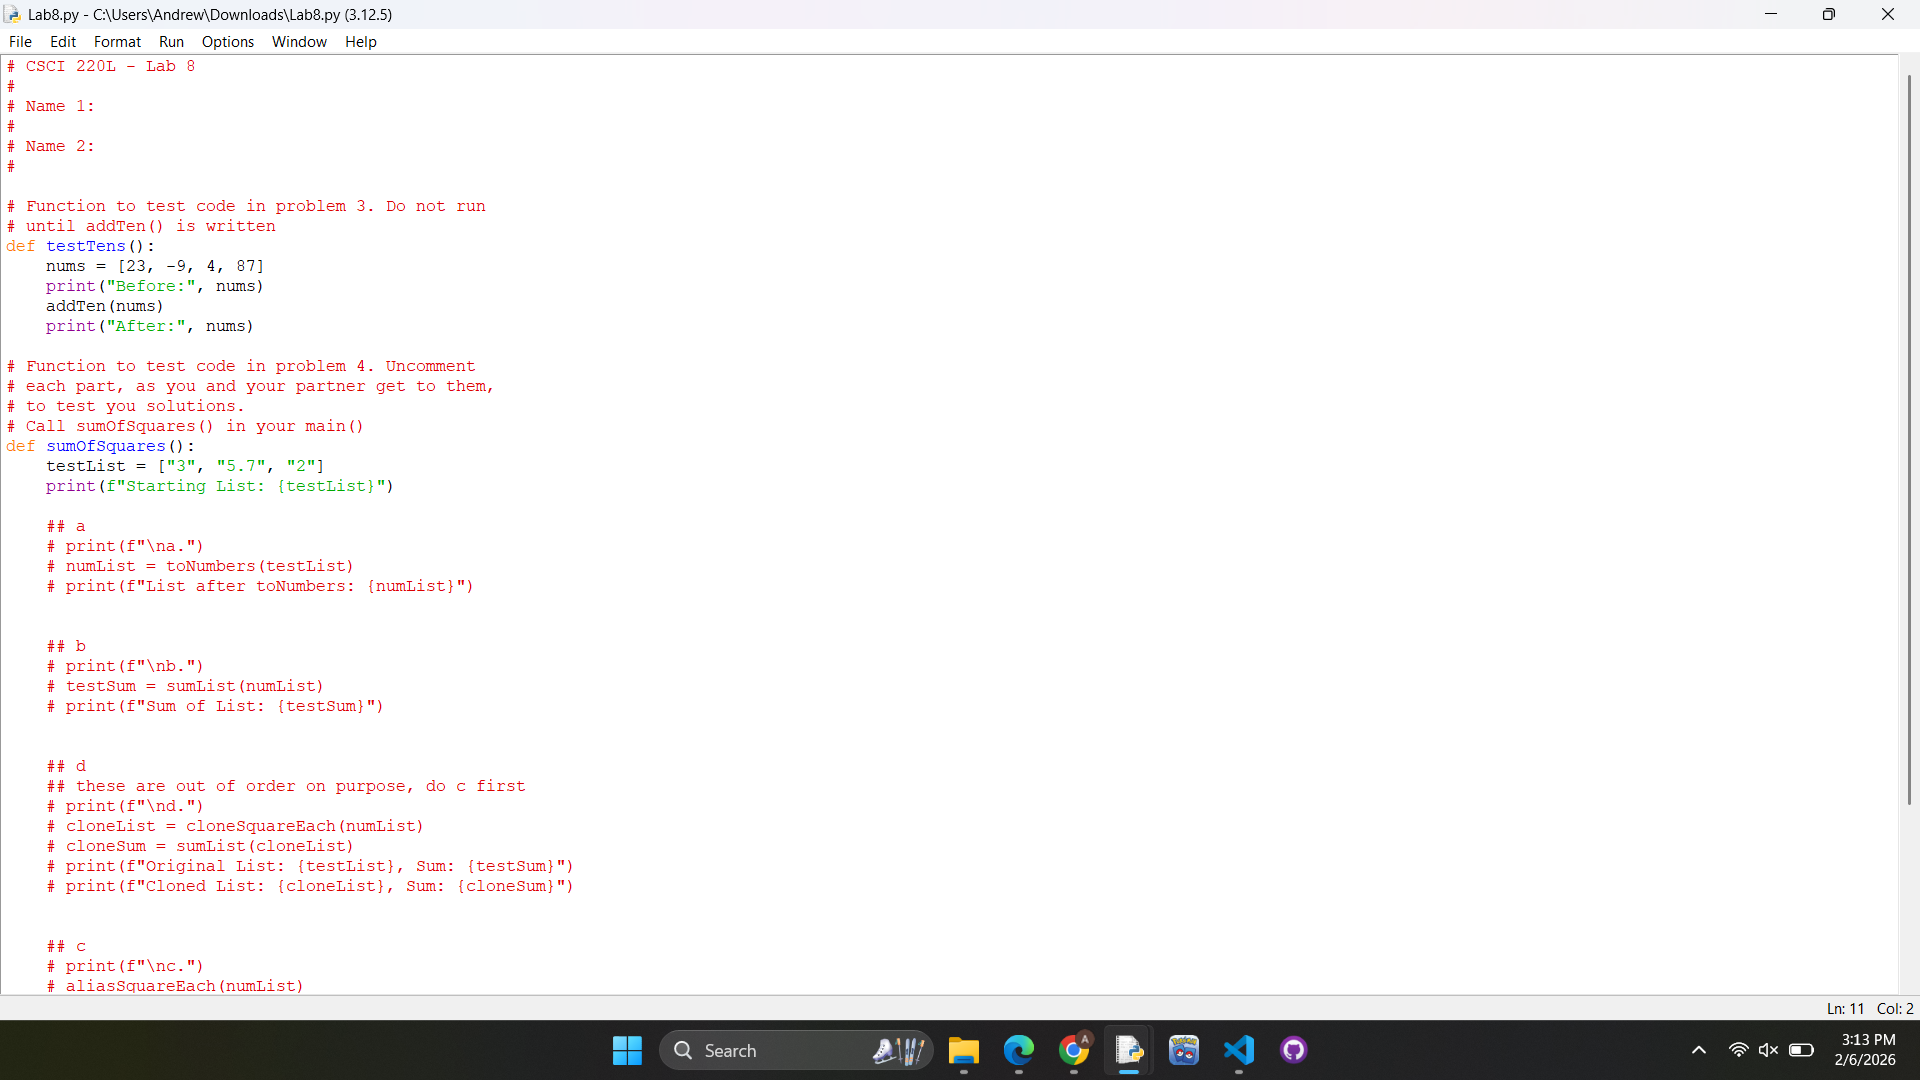Click the 'Ln: 11' status bar indicator
This screenshot has height=1080, width=1920.
pos(1845,1009)
